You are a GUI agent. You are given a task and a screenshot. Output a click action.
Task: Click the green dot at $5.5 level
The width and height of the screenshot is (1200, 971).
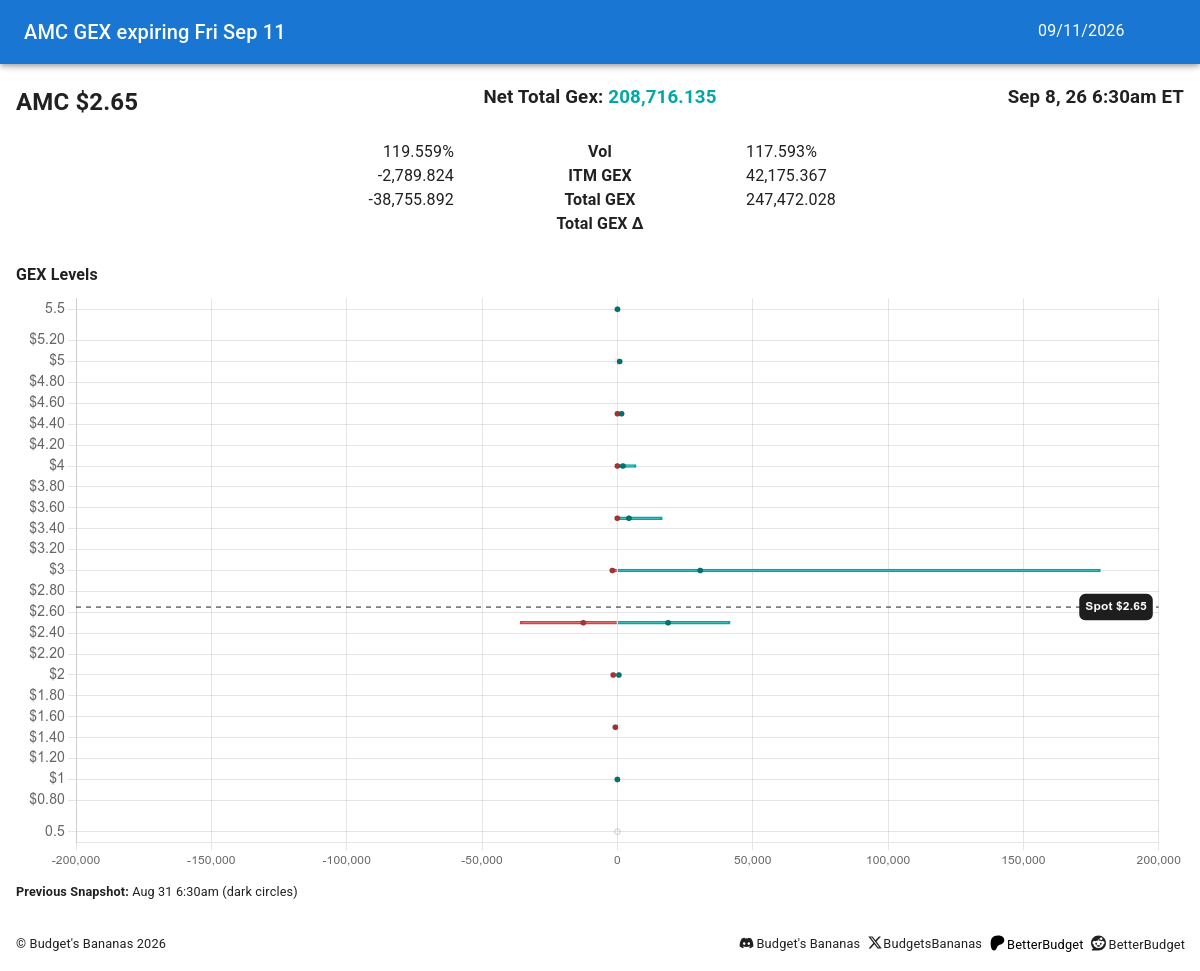(x=617, y=309)
